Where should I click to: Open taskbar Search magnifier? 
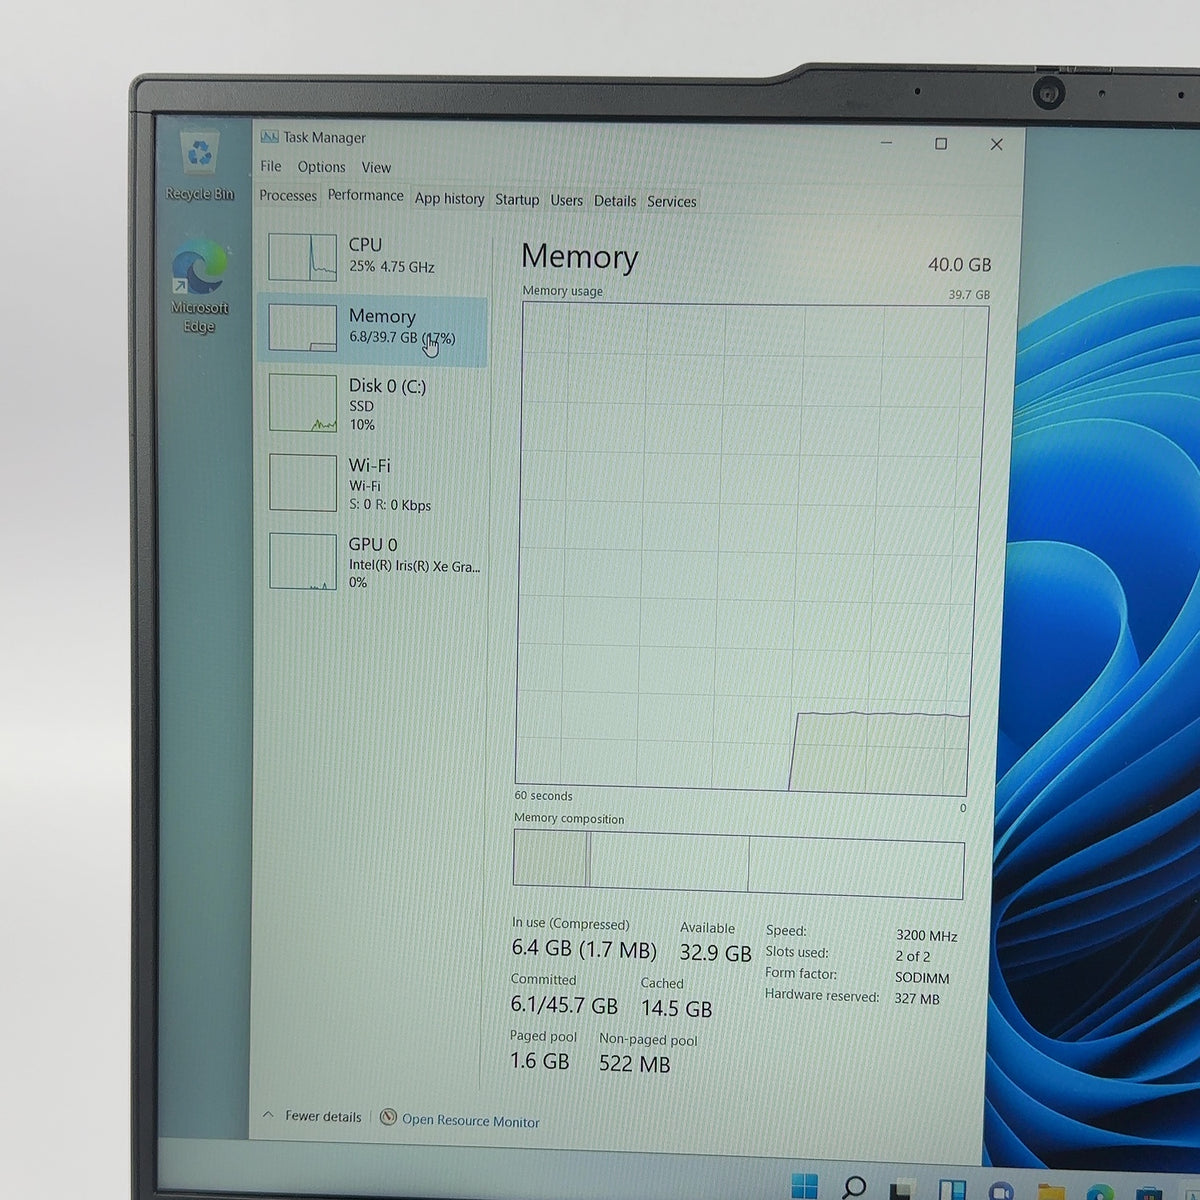tap(853, 1187)
